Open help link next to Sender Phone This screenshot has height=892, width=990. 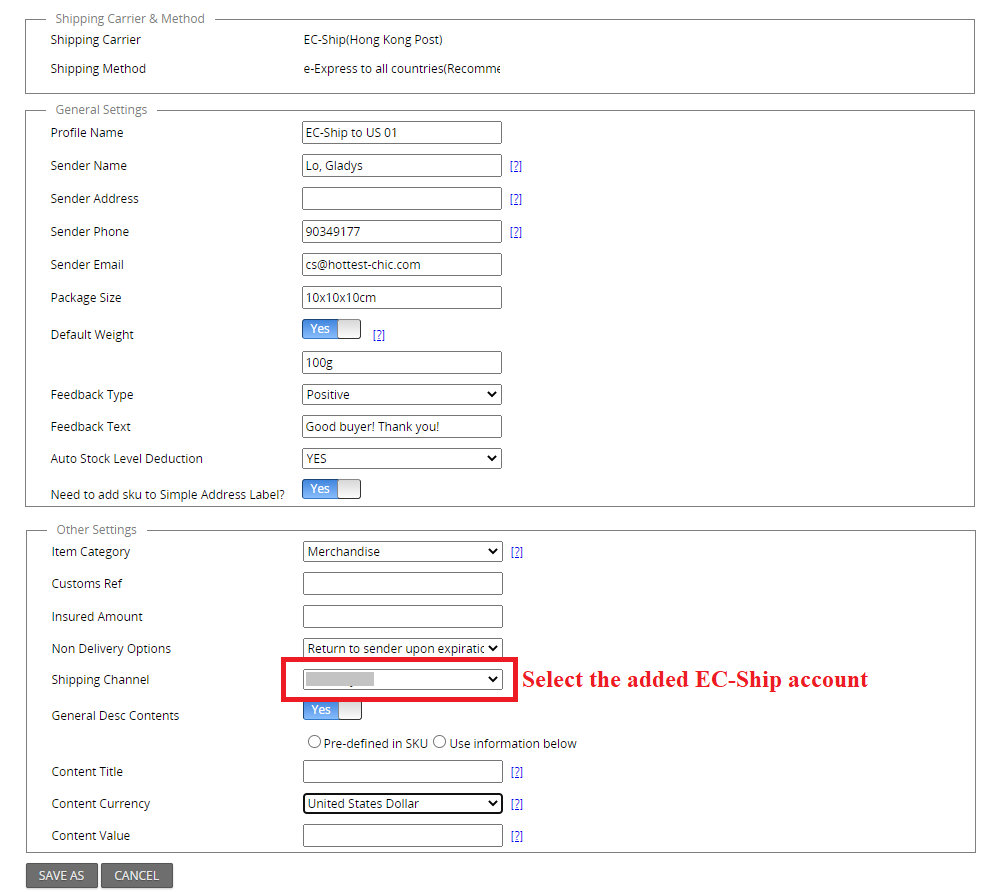[516, 232]
